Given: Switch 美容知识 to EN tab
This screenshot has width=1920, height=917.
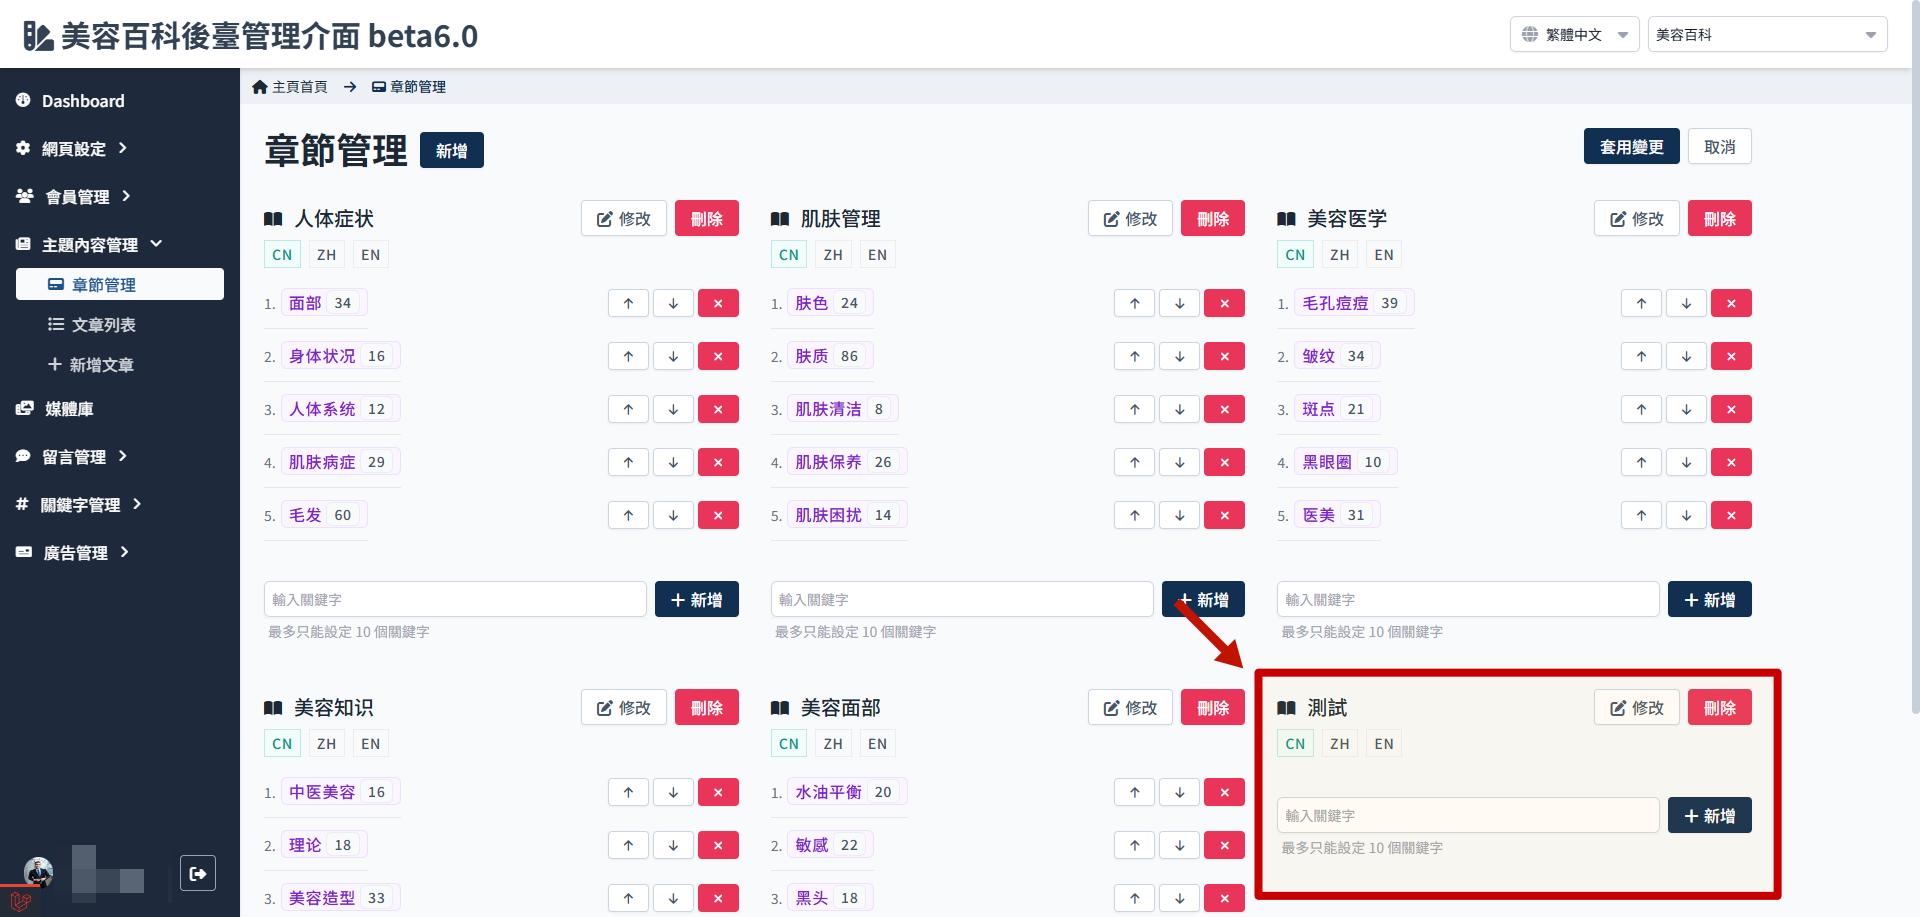Looking at the screenshot, I should [x=370, y=744].
